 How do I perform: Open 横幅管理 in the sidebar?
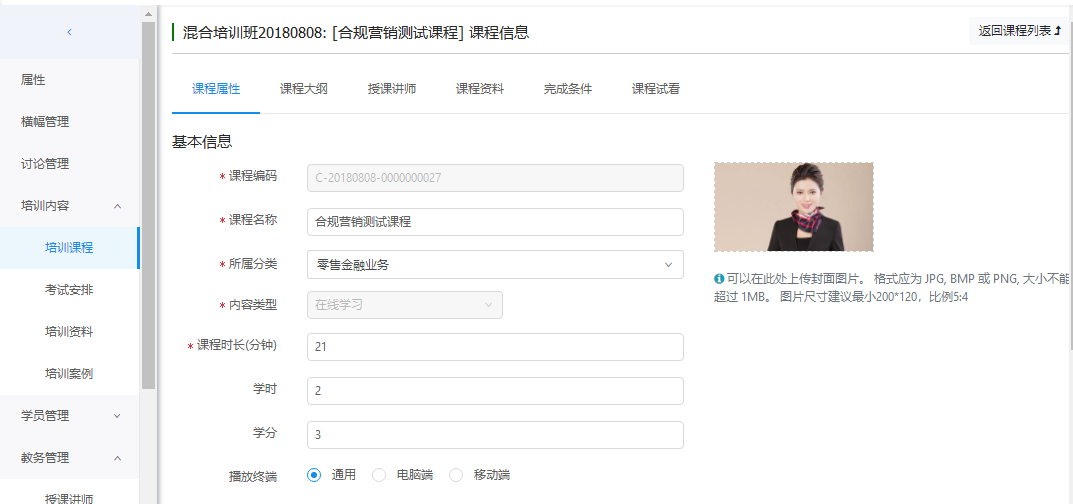(45, 122)
